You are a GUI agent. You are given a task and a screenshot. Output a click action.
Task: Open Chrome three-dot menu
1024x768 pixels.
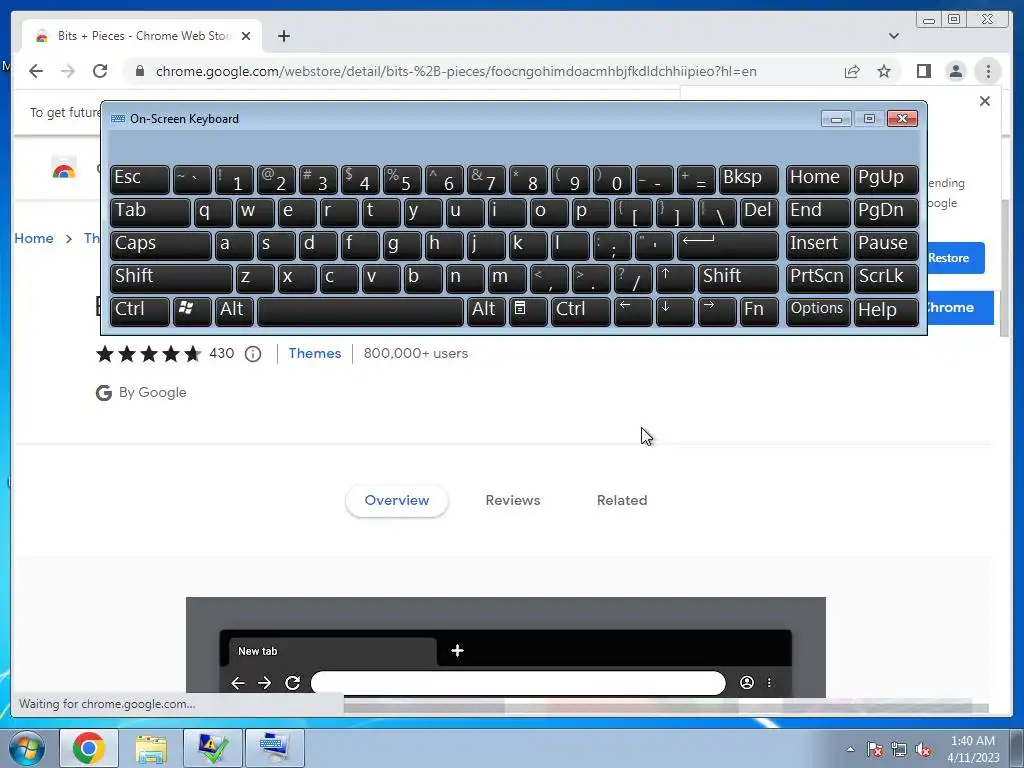[988, 71]
